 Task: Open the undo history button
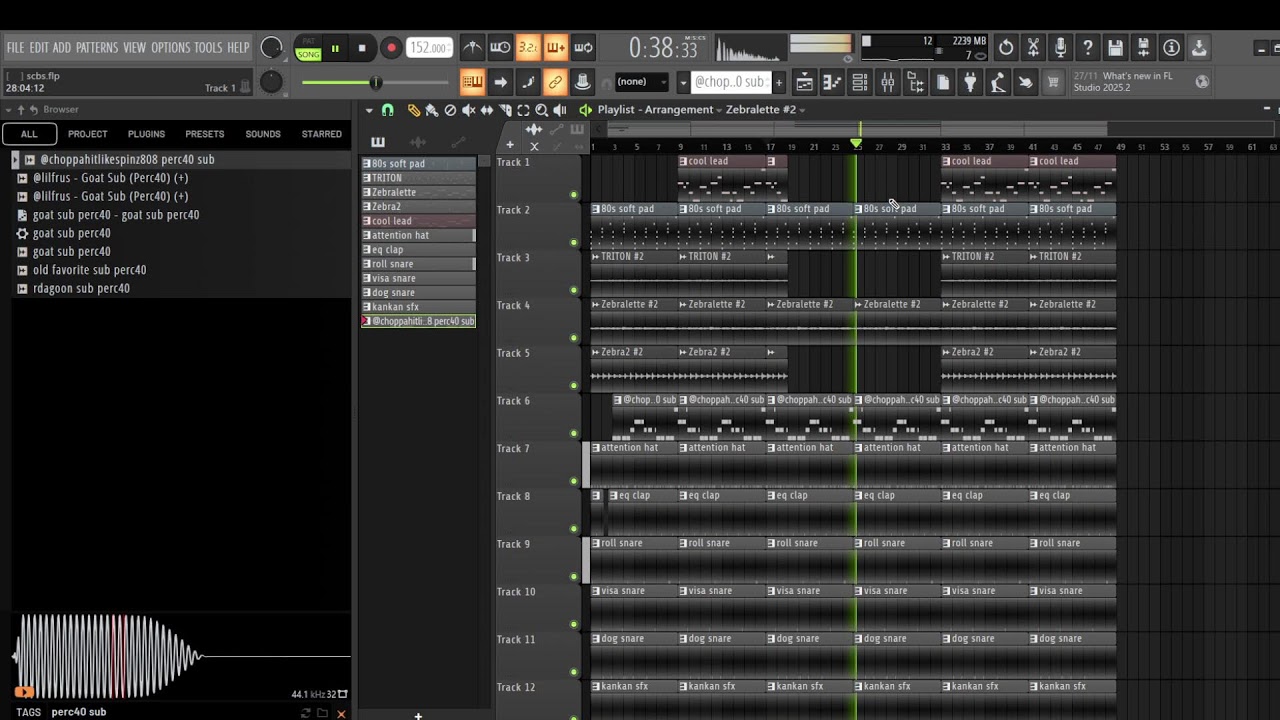(1006, 47)
